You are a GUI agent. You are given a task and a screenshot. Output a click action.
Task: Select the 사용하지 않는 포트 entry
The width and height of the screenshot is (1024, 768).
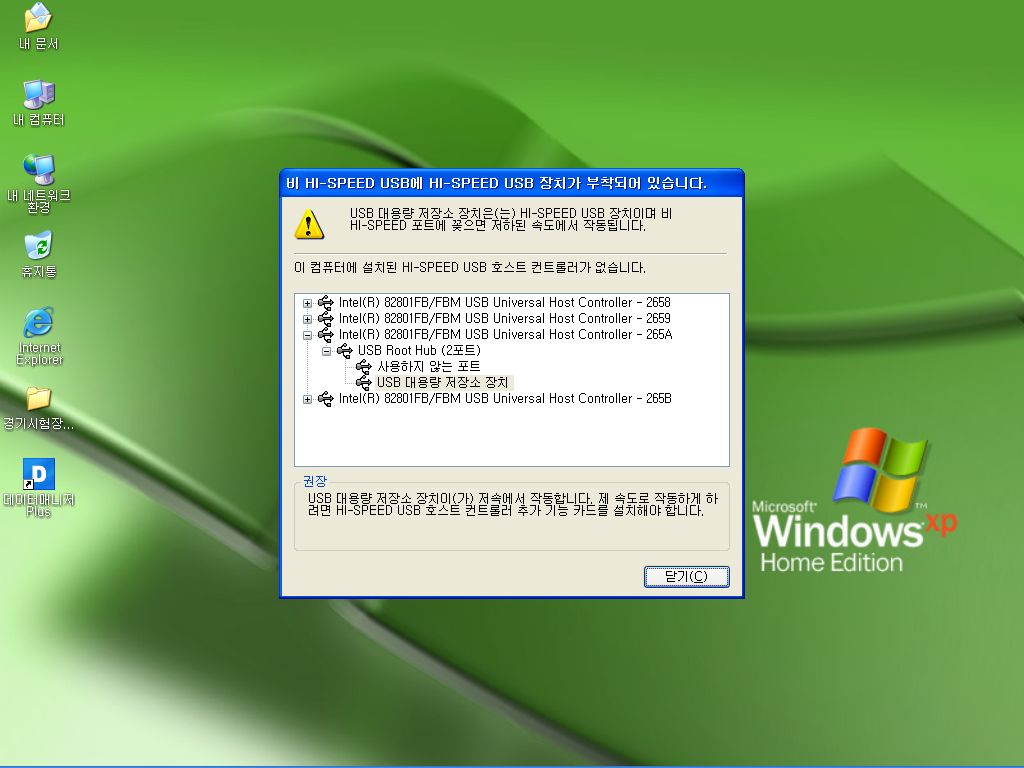(428, 366)
